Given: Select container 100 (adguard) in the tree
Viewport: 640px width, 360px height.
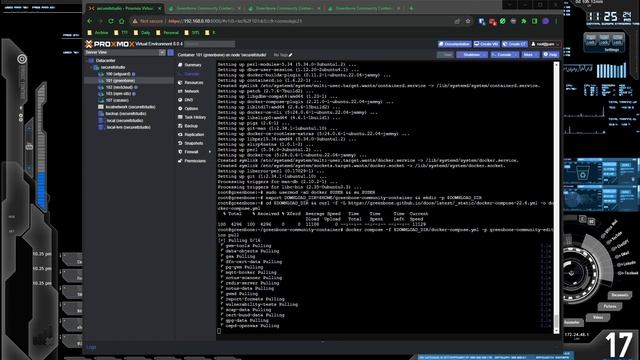Looking at the screenshot, I should click(x=118, y=74).
